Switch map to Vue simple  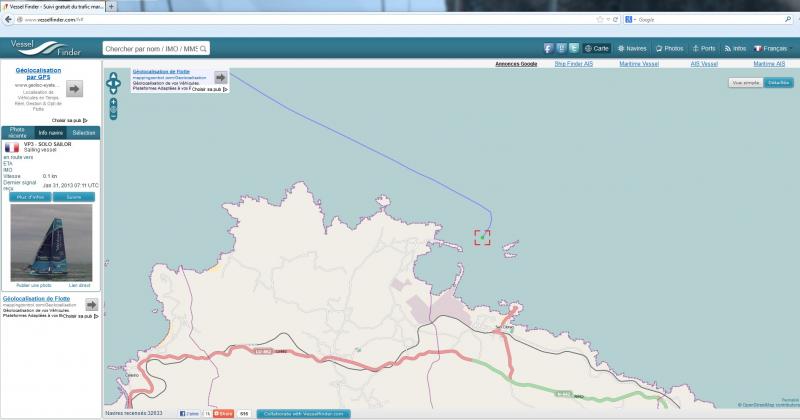pos(745,83)
